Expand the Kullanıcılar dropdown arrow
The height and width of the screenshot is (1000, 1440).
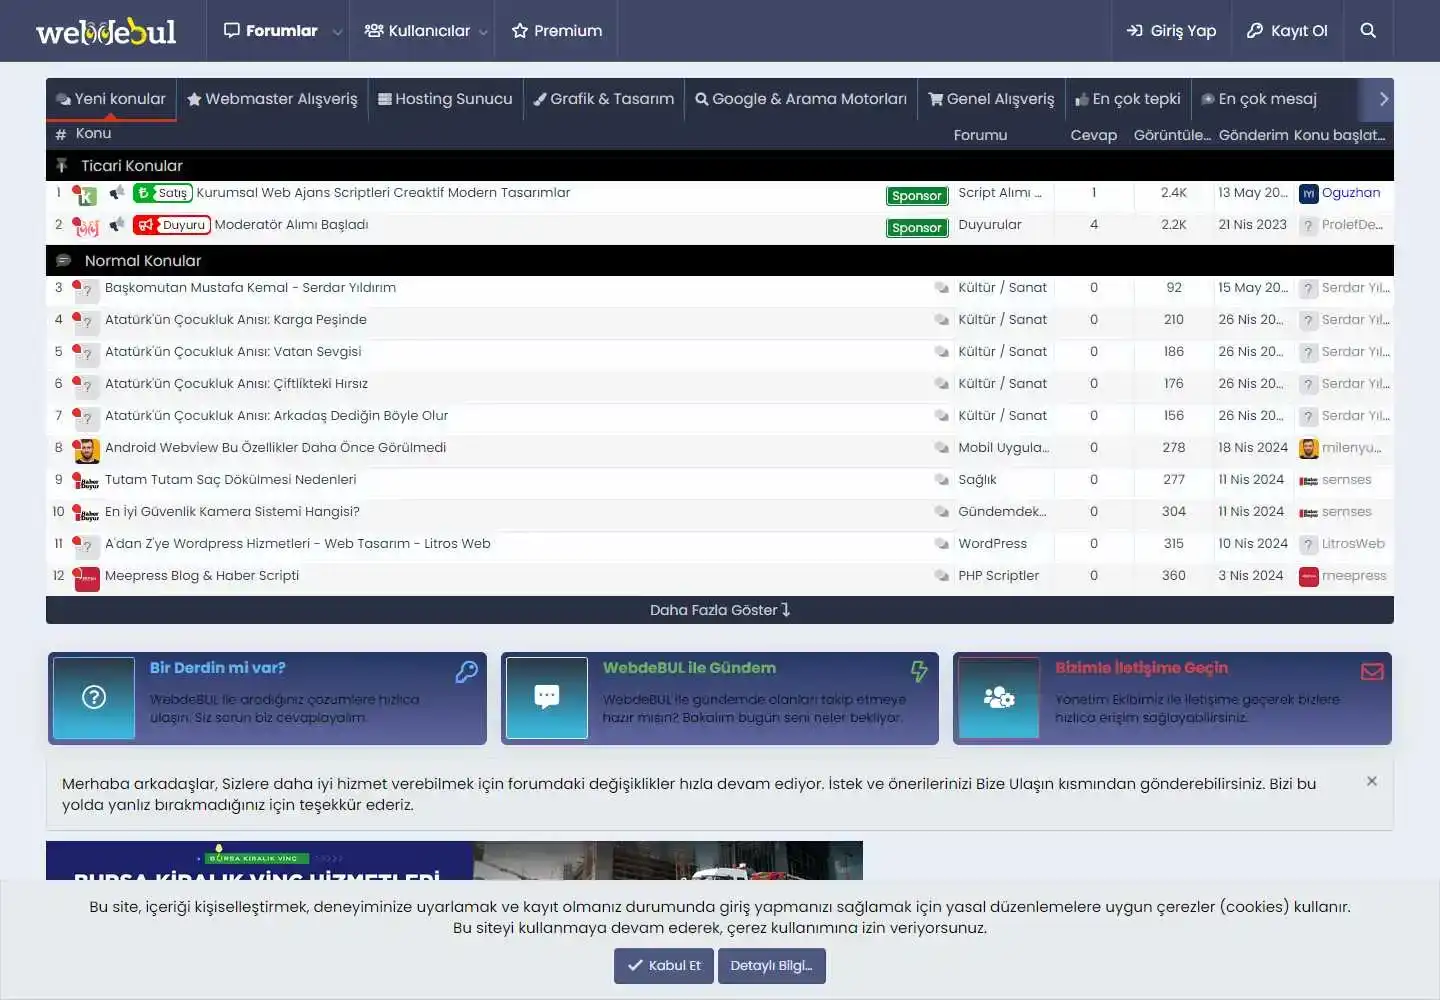tap(484, 31)
